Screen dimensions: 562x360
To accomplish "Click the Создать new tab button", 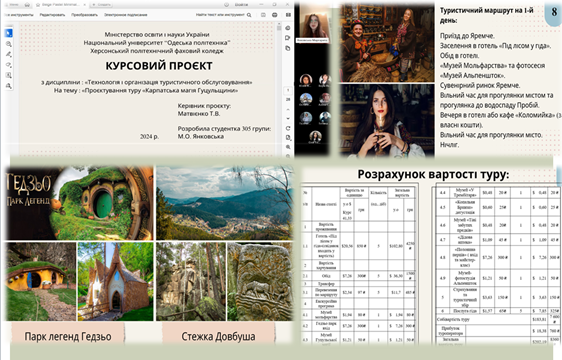I will click(101, 5).
